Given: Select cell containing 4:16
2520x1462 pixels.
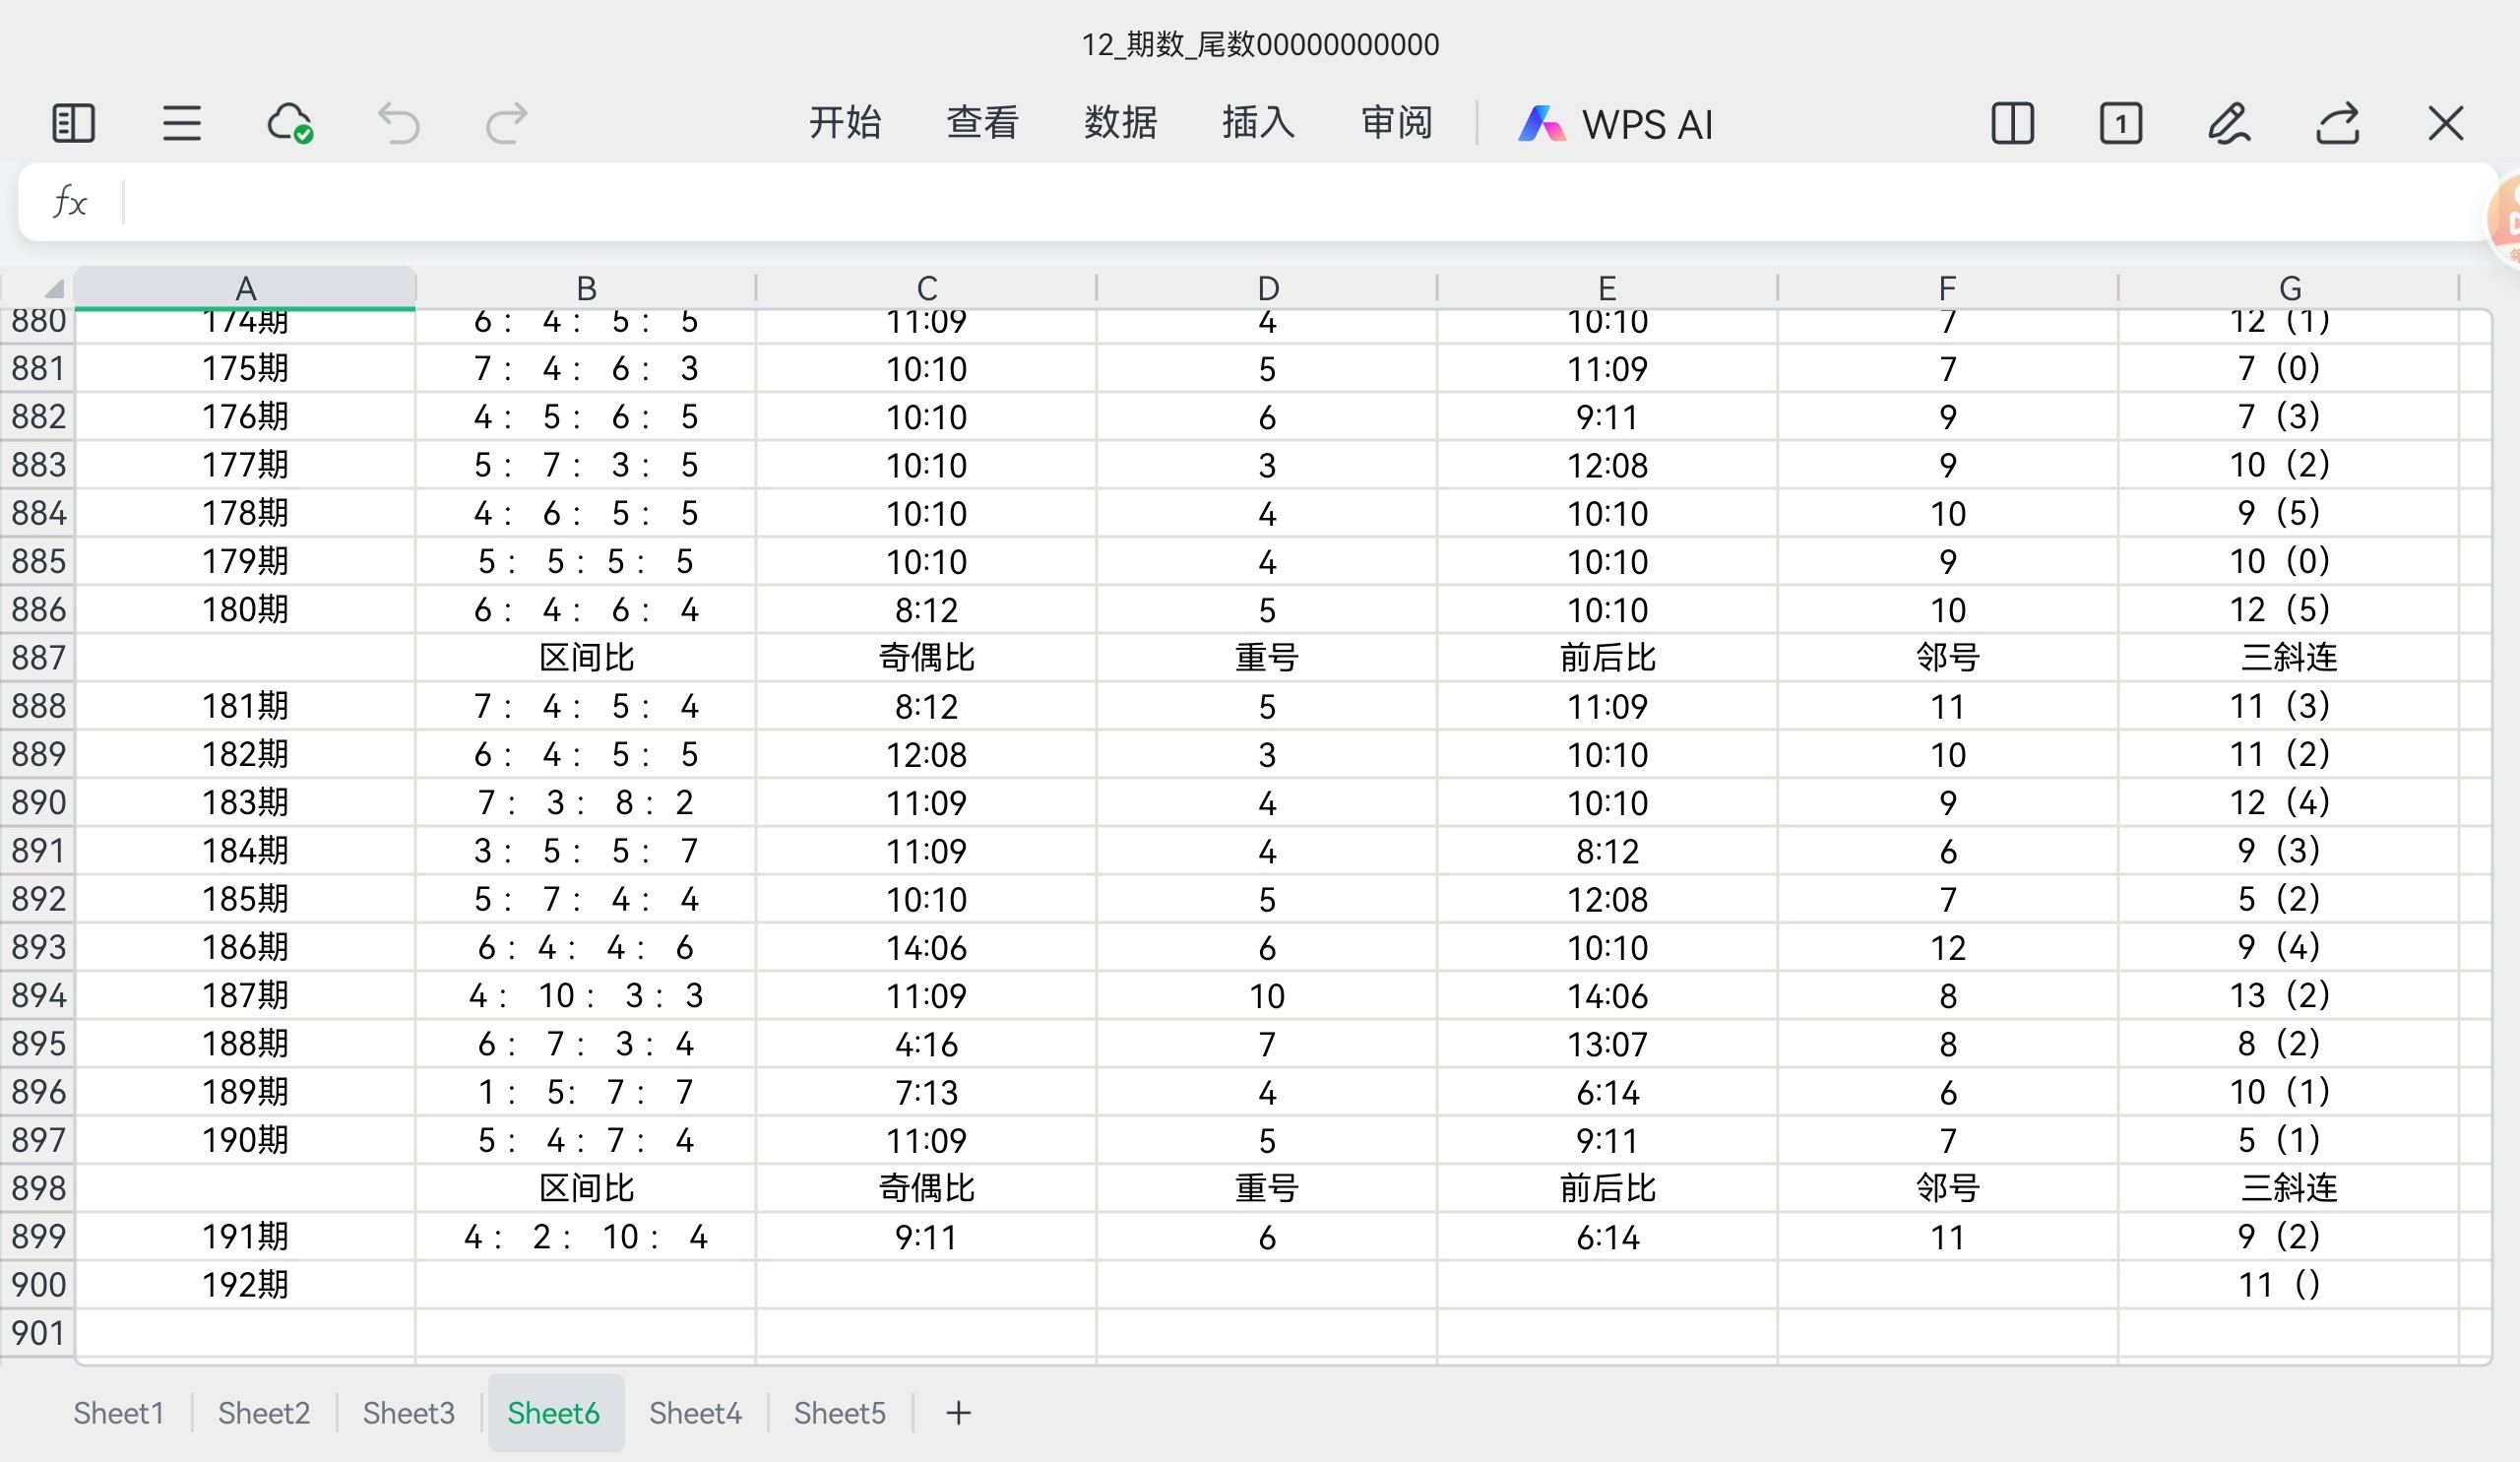Looking at the screenshot, I should (x=927, y=1044).
